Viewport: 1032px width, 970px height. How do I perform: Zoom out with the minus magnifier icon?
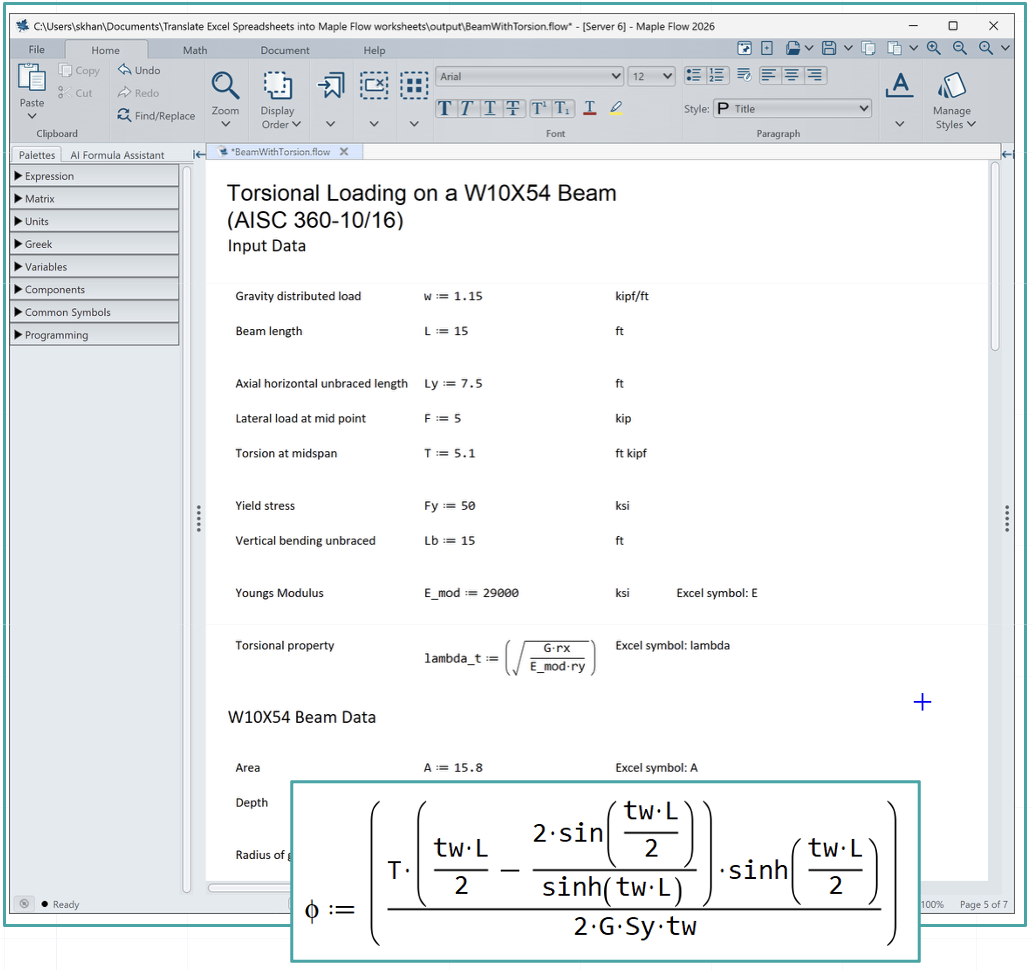click(x=960, y=48)
